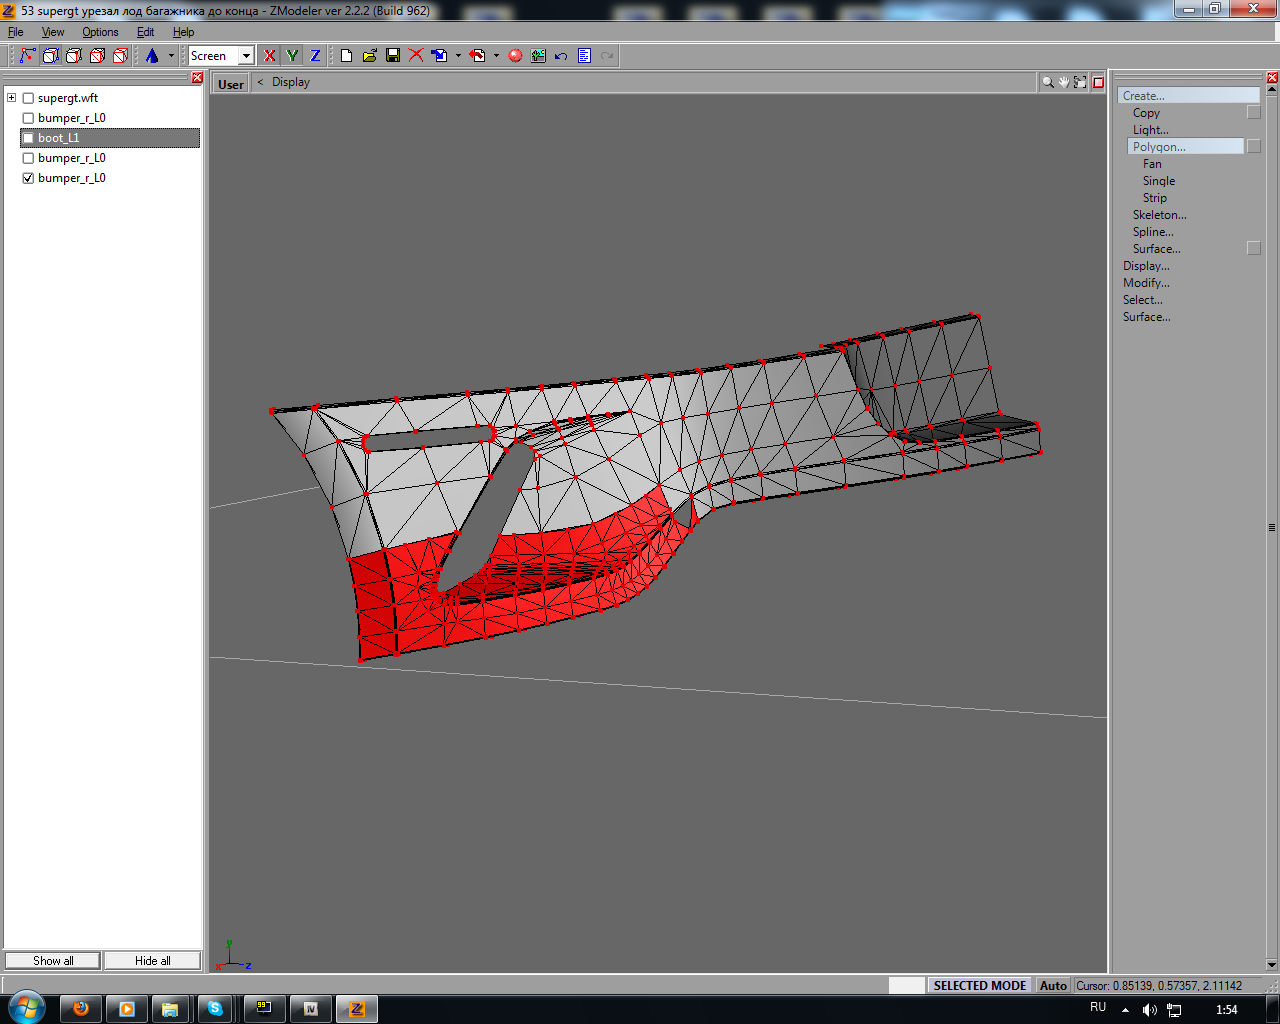Screen dimensions: 1280x1024
Task: Tick the supergt.wft checkbox
Action: 28,98
